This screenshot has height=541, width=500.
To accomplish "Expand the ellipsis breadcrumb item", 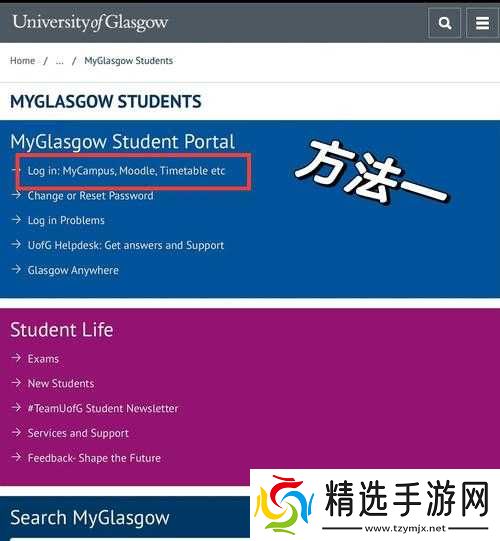I will [x=59, y=61].
